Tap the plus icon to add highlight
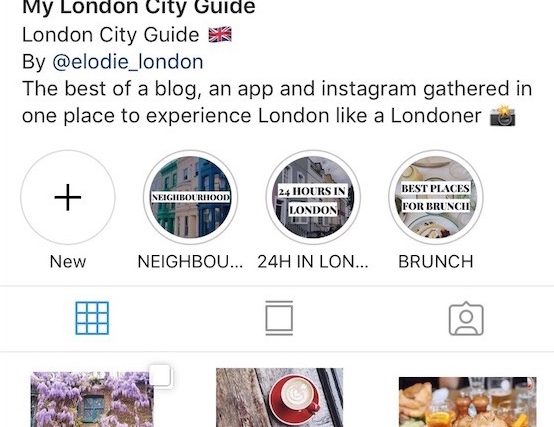Screen dimensions: 554x427 pos(68,197)
